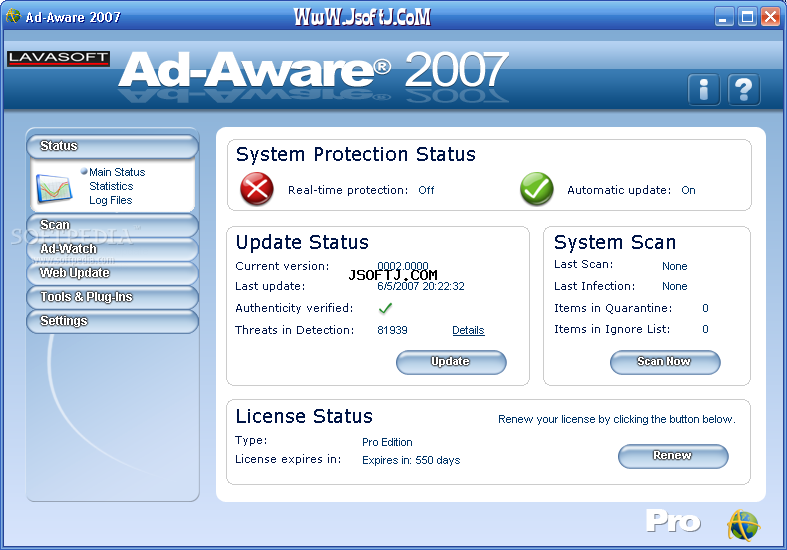Open the Web Update sidebar section
Viewport: 787px width, 550px height.
(112, 273)
